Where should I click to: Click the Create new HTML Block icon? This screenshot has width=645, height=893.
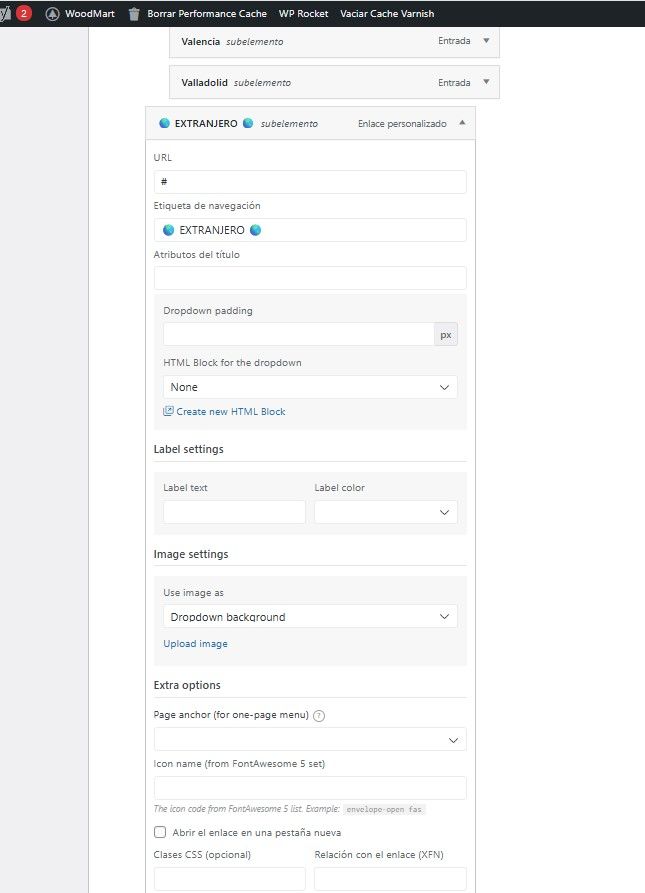168,411
